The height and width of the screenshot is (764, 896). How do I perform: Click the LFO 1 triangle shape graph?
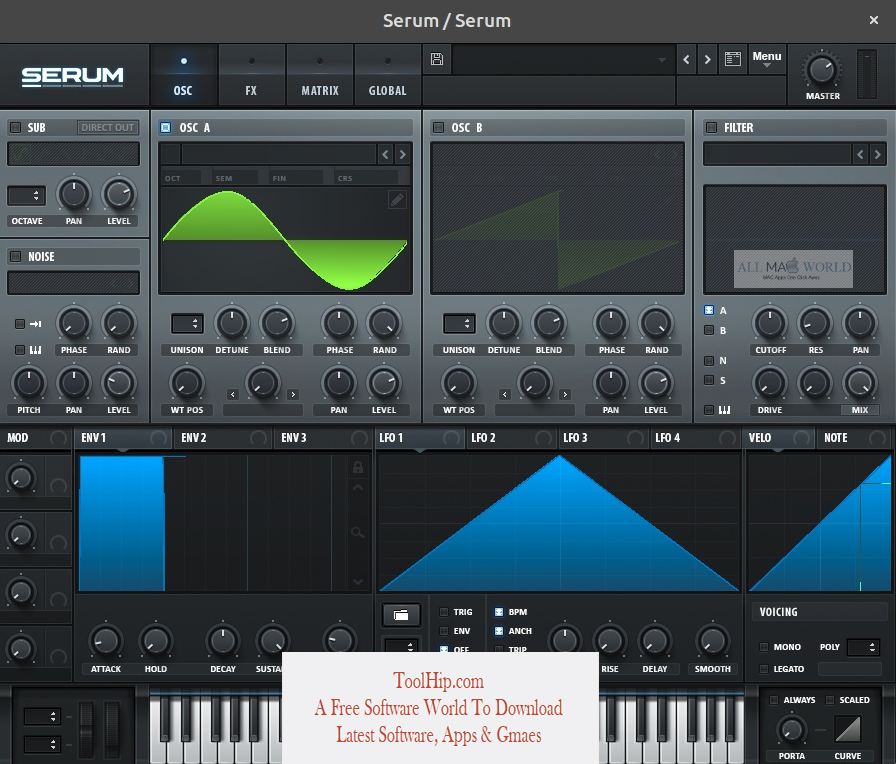coord(559,523)
